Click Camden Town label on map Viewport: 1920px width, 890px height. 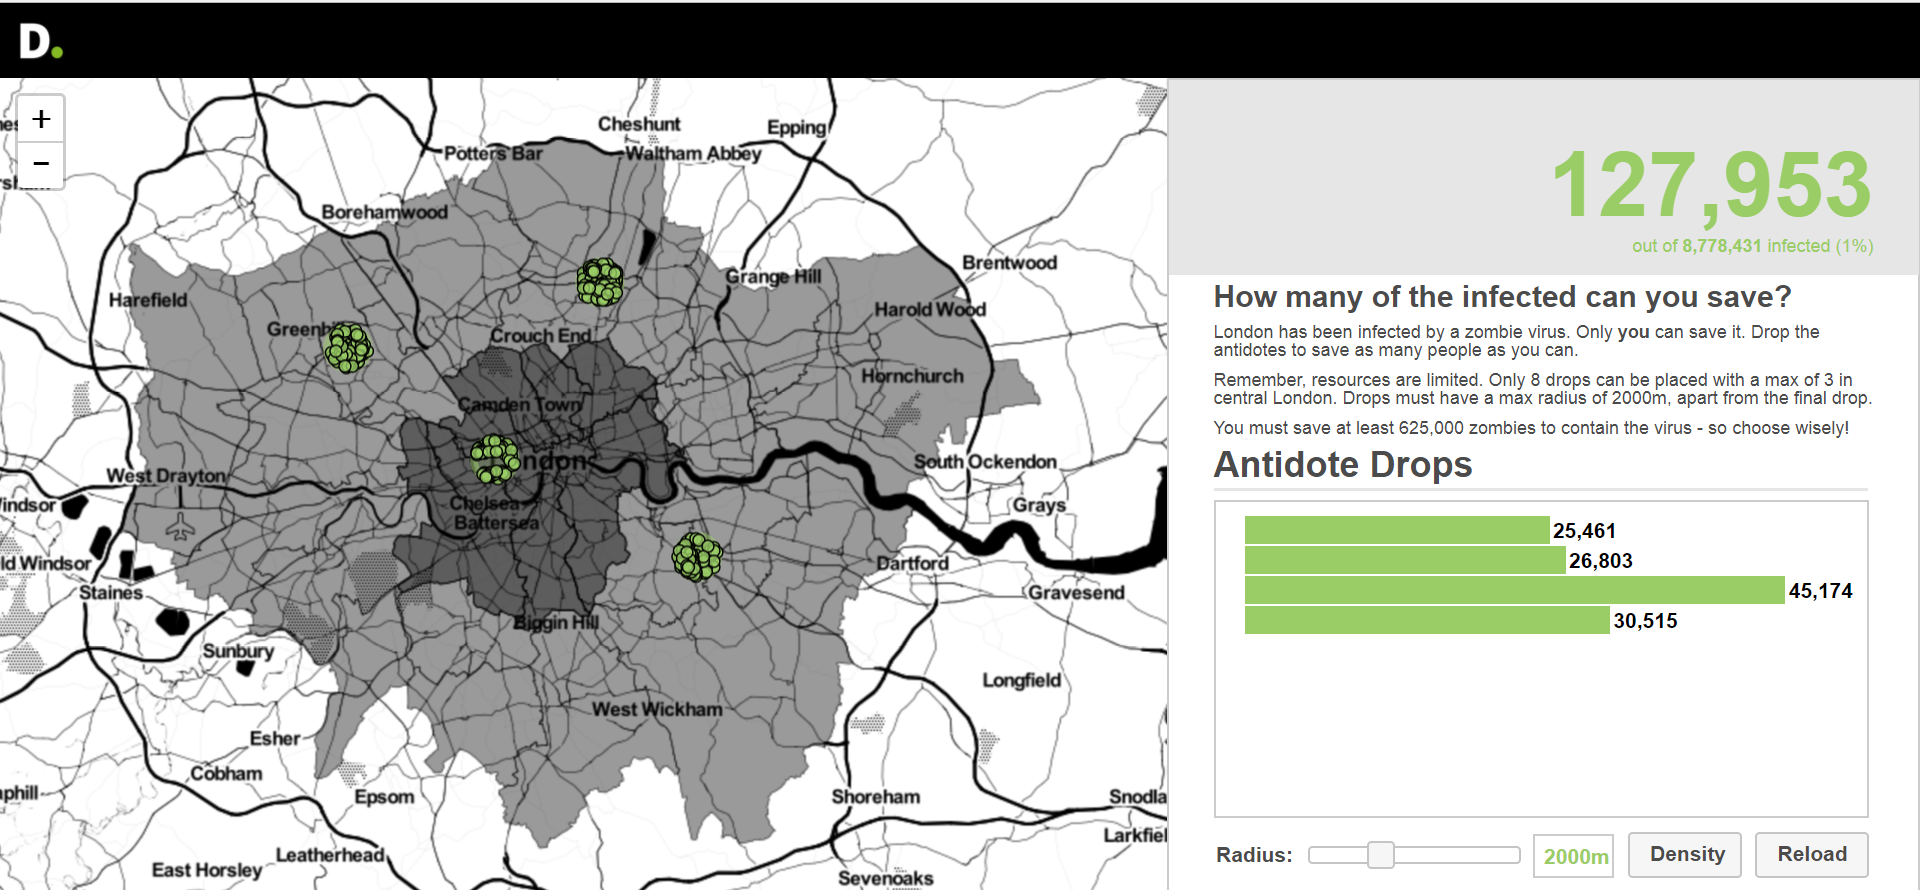pyautogui.click(x=519, y=405)
